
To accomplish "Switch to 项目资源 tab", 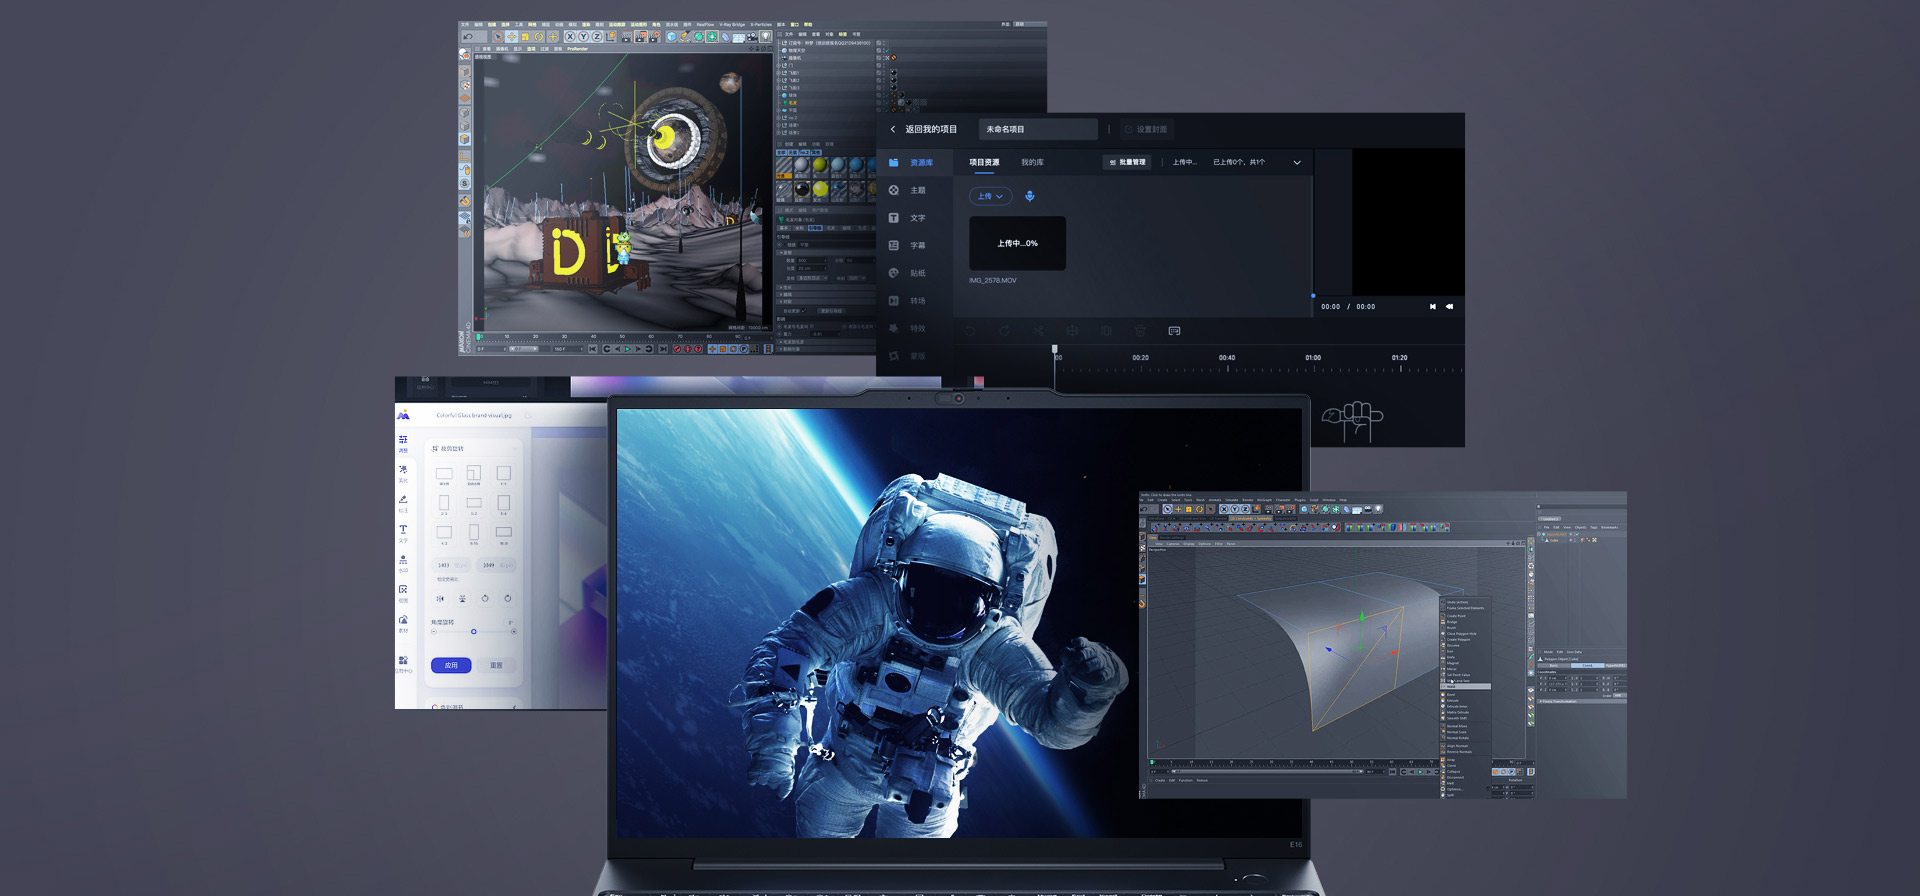I will [x=984, y=162].
